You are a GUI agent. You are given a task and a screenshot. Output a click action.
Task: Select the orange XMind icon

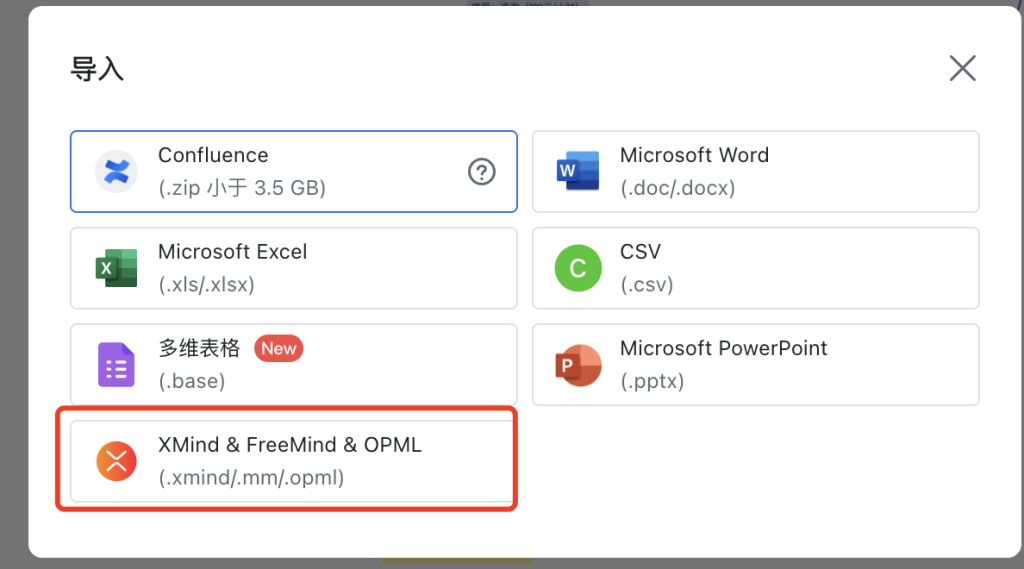(116, 461)
